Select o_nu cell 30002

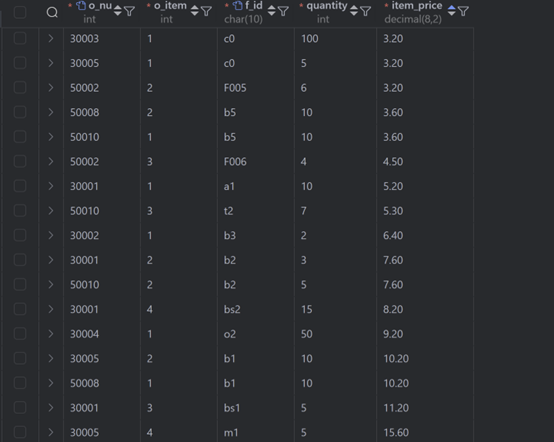click(x=85, y=235)
